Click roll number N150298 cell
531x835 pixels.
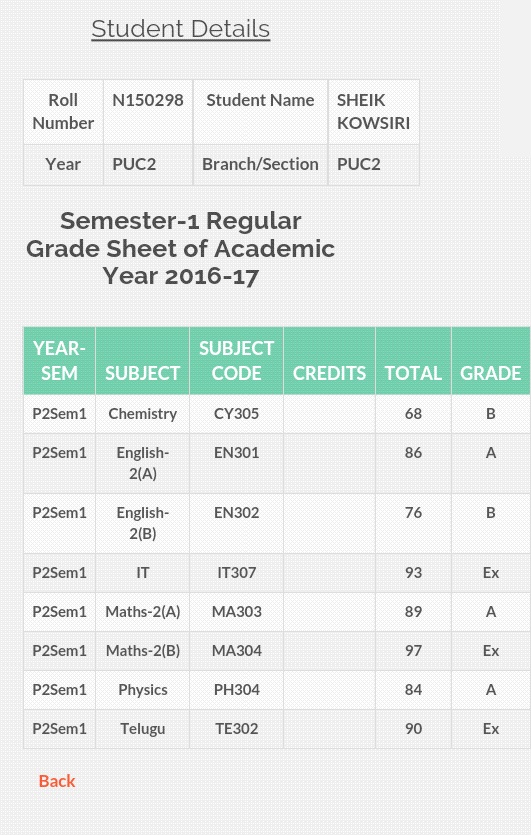tap(148, 112)
